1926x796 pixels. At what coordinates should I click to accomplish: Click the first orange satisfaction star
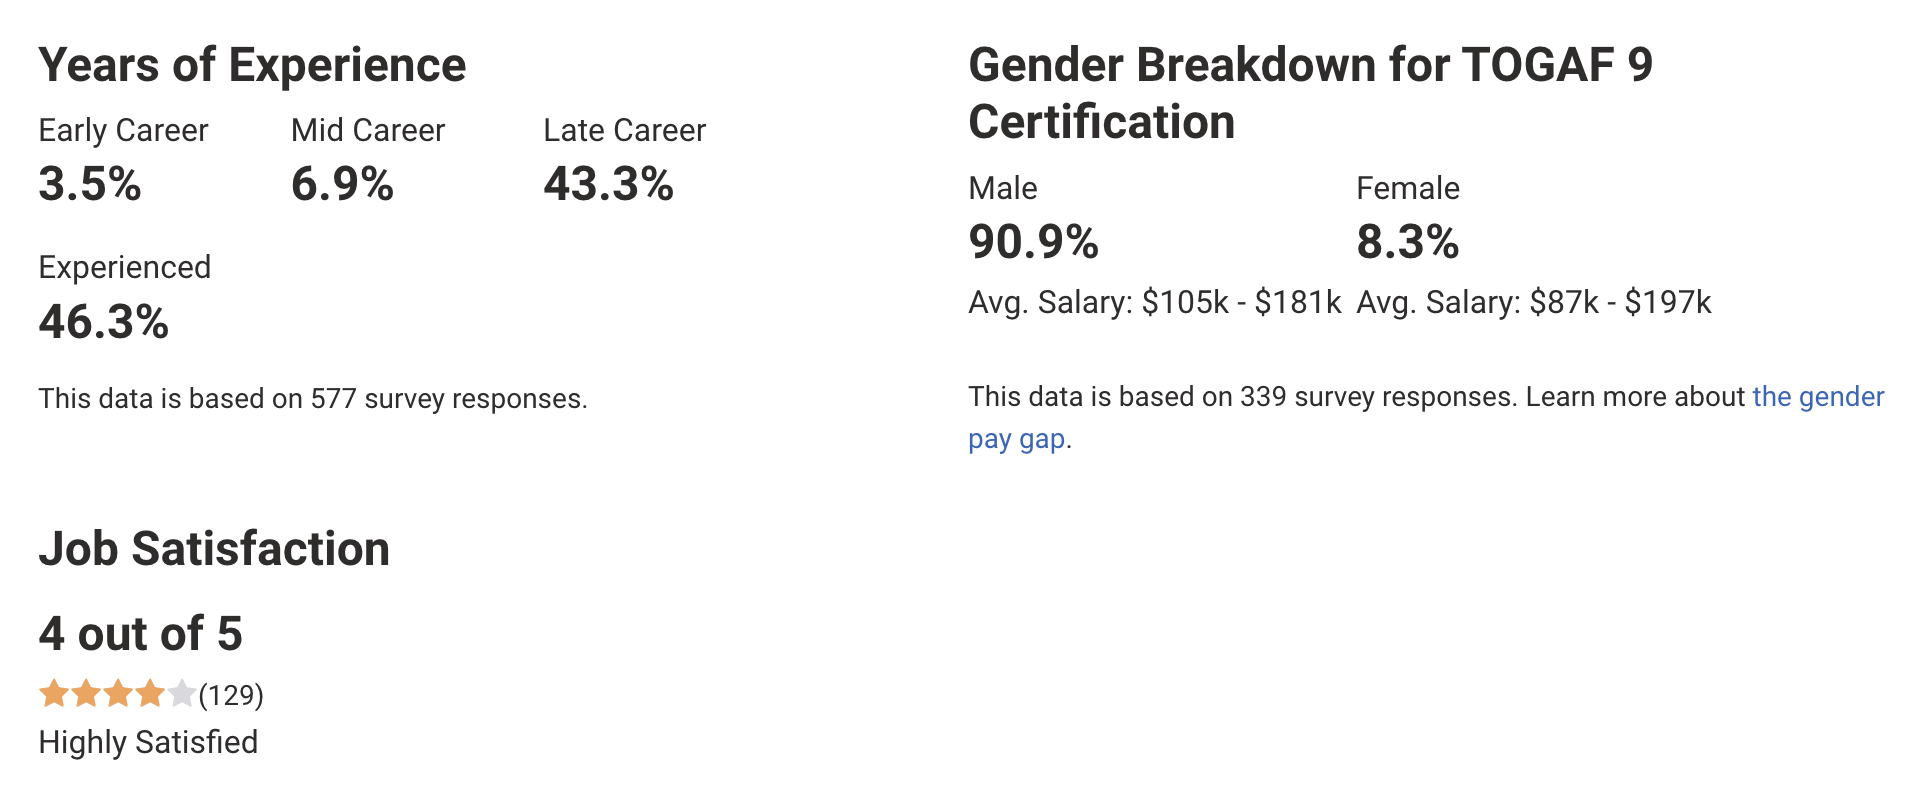click(54, 693)
